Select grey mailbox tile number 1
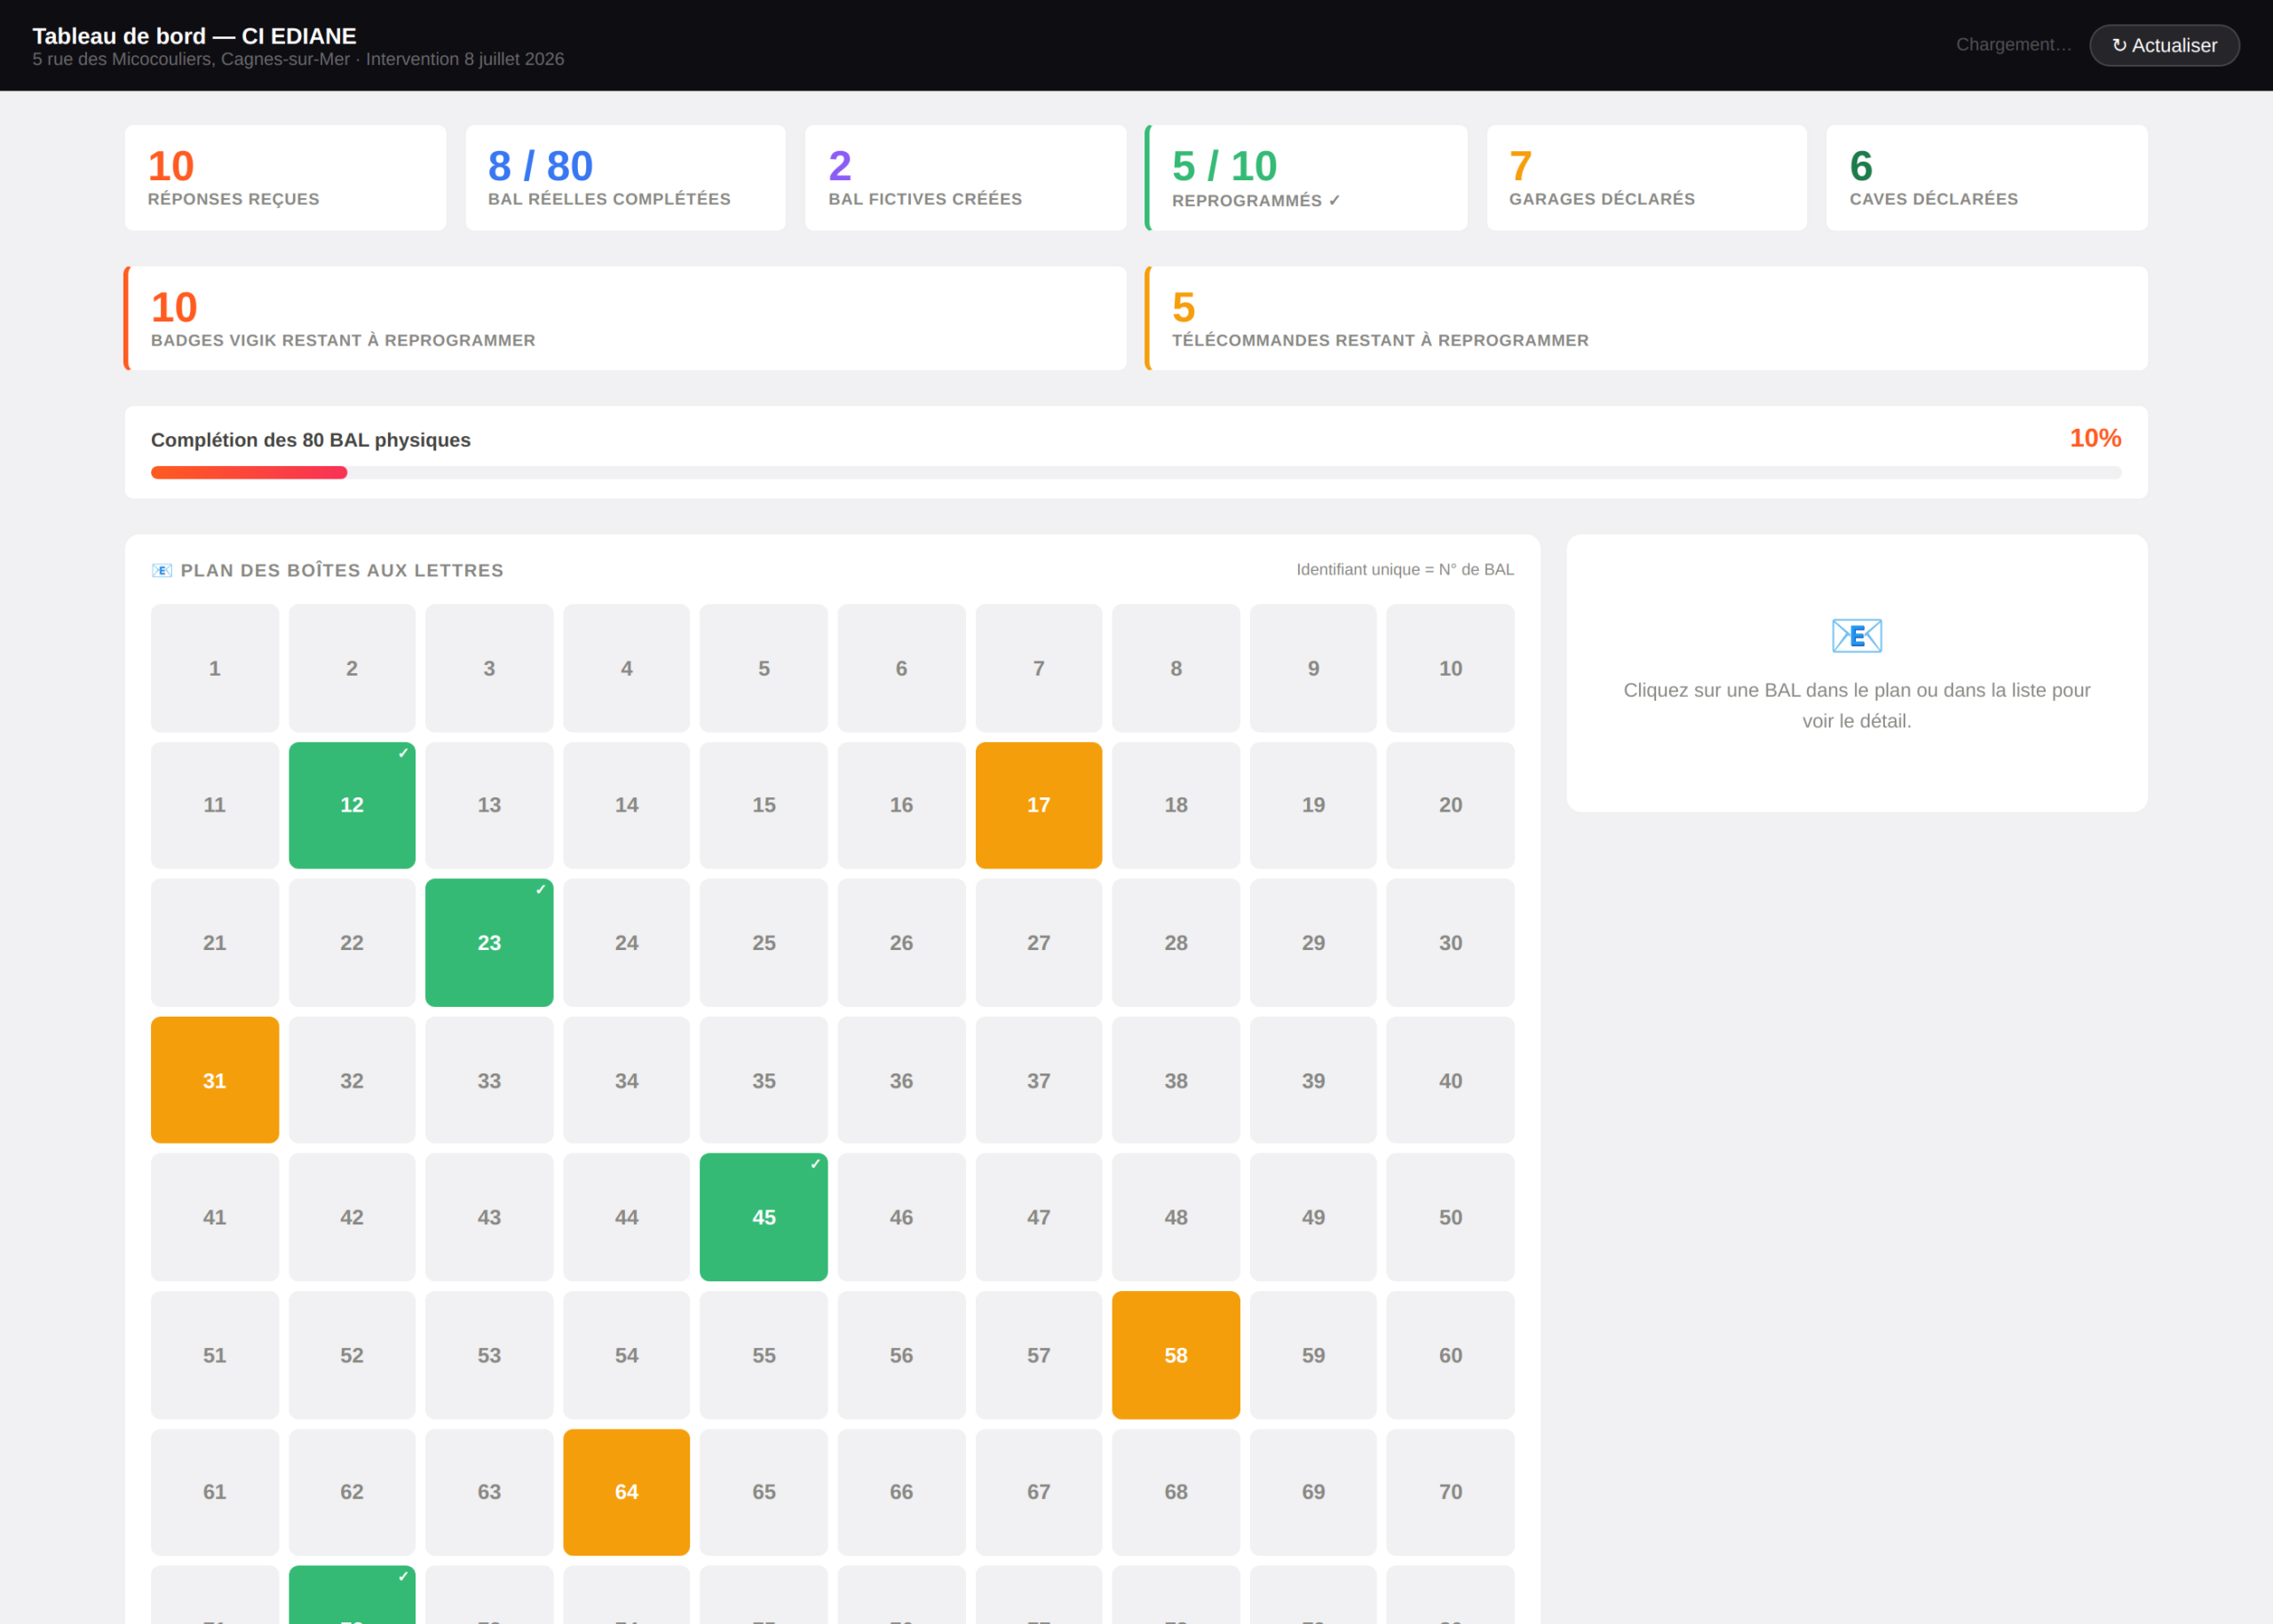This screenshot has height=1624, width=2273. (215, 668)
